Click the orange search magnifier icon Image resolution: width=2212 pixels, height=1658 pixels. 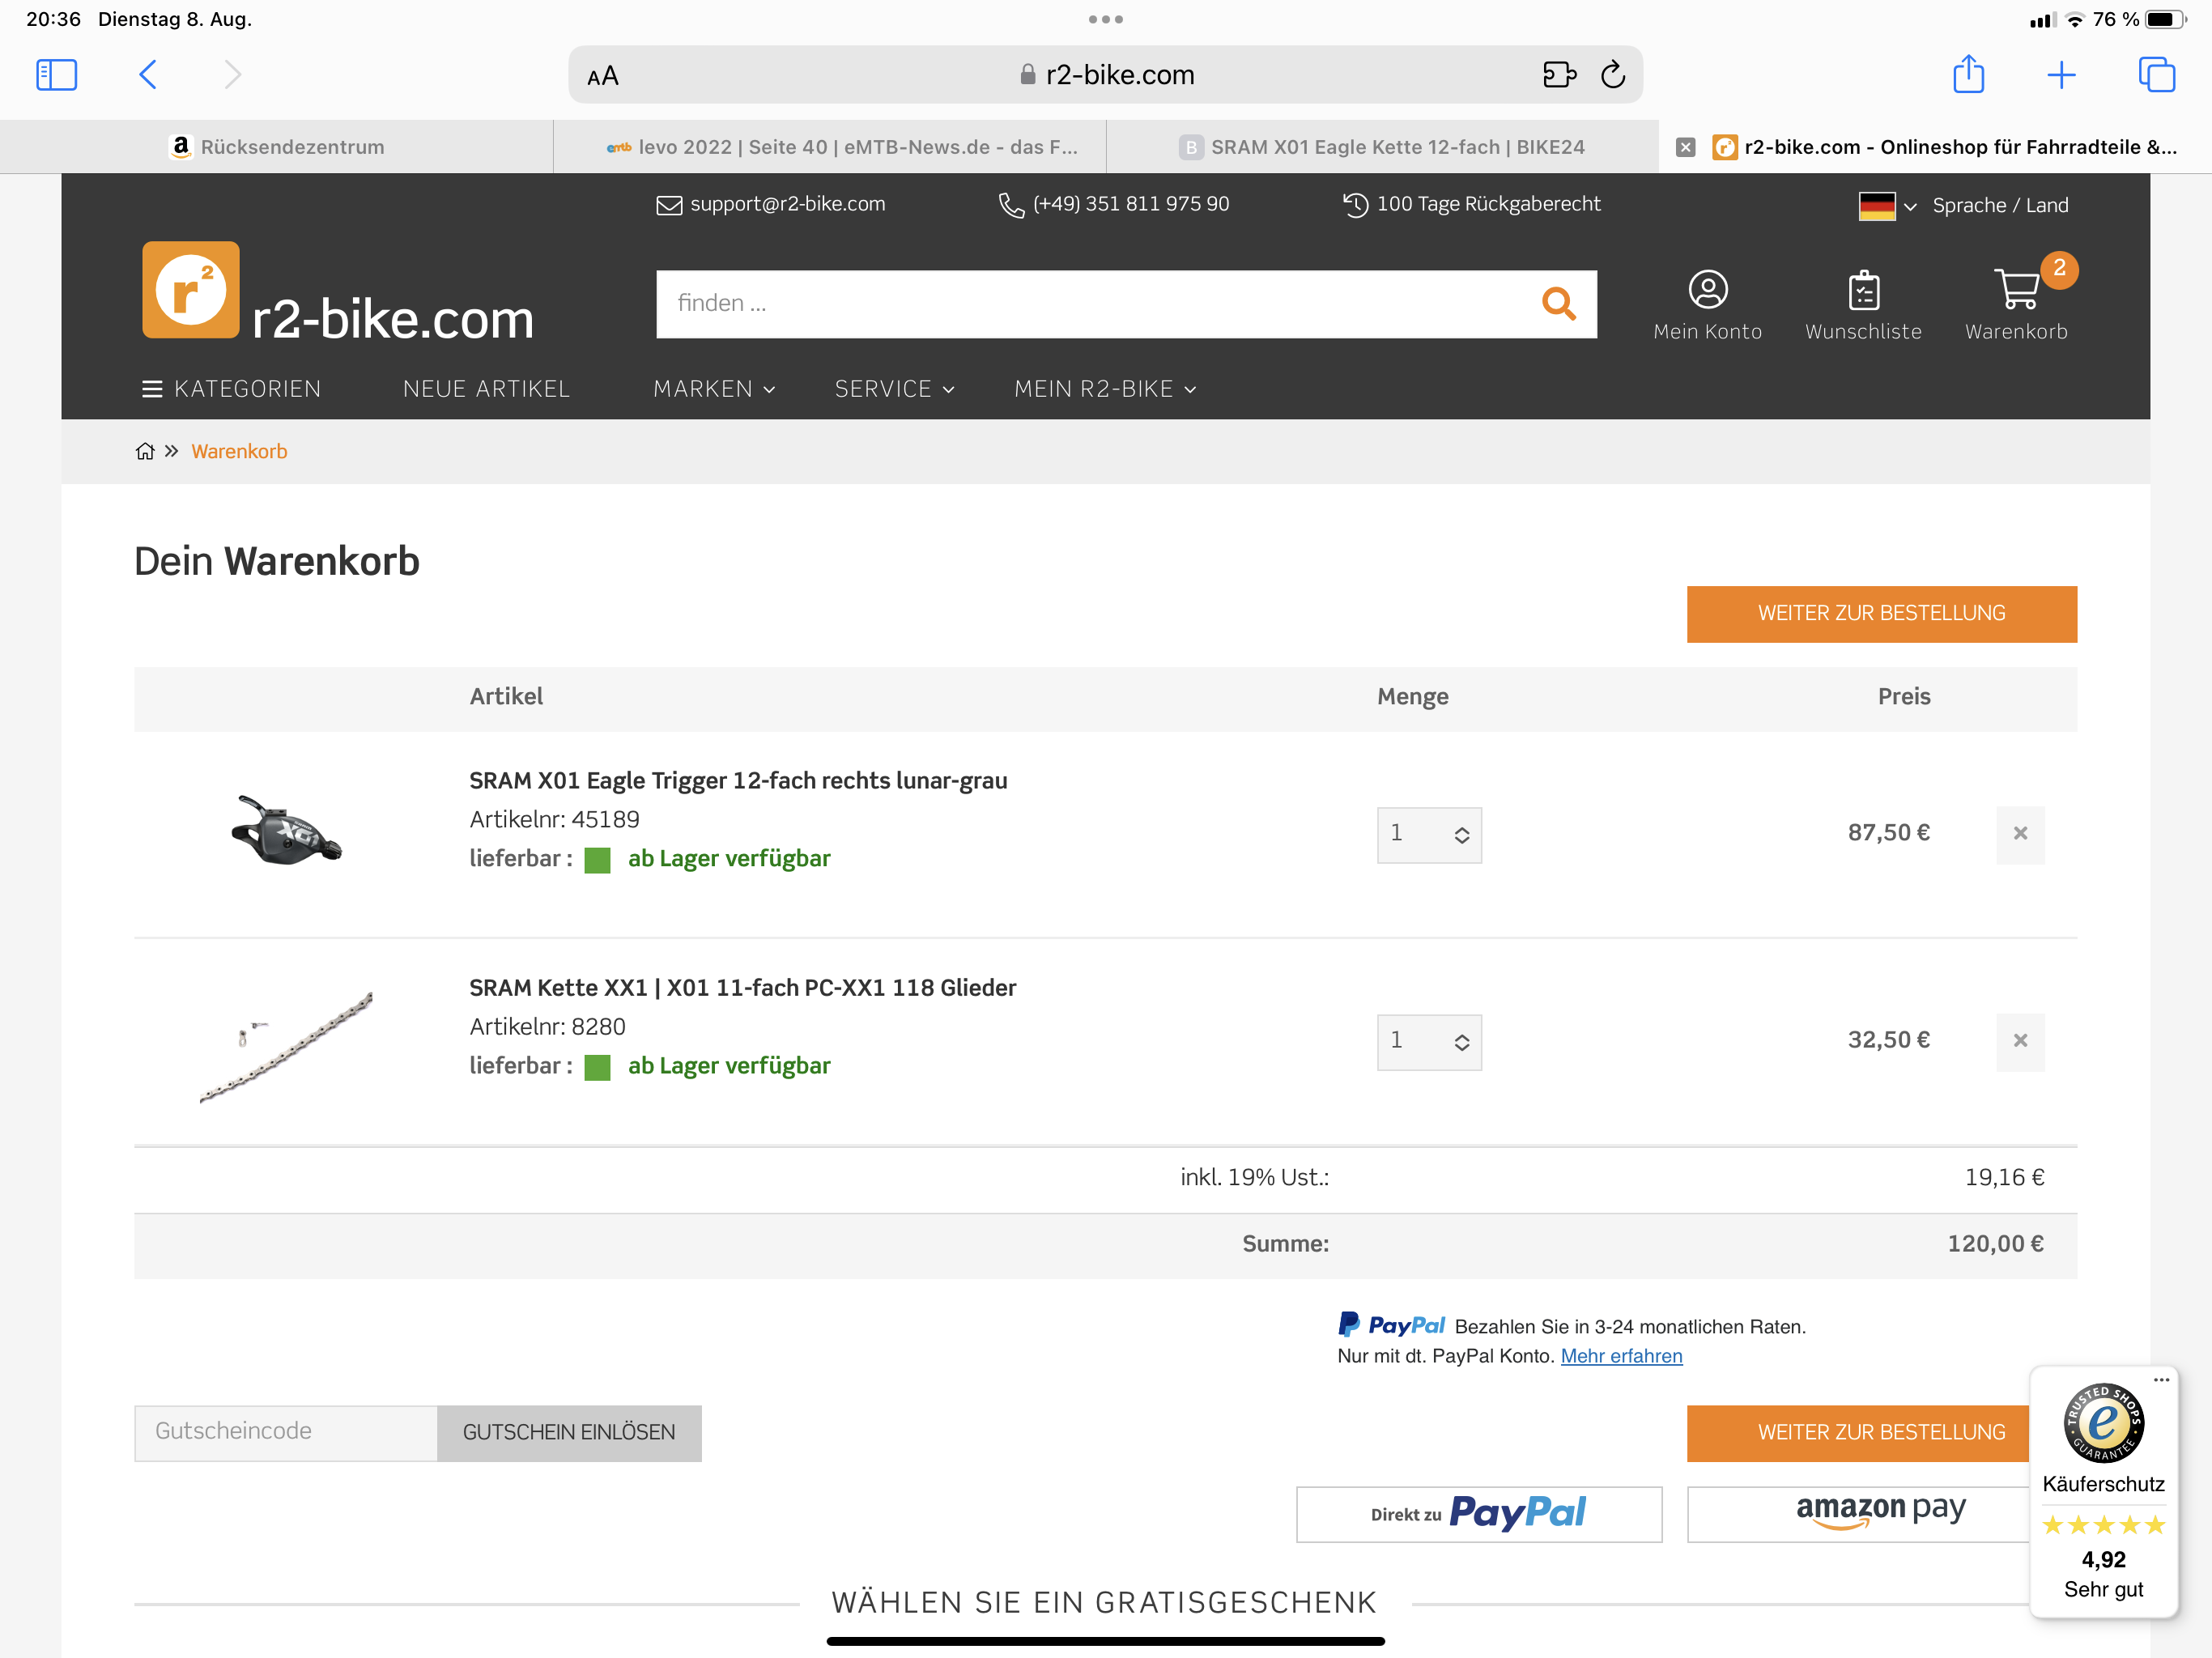[x=1558, y=303]
